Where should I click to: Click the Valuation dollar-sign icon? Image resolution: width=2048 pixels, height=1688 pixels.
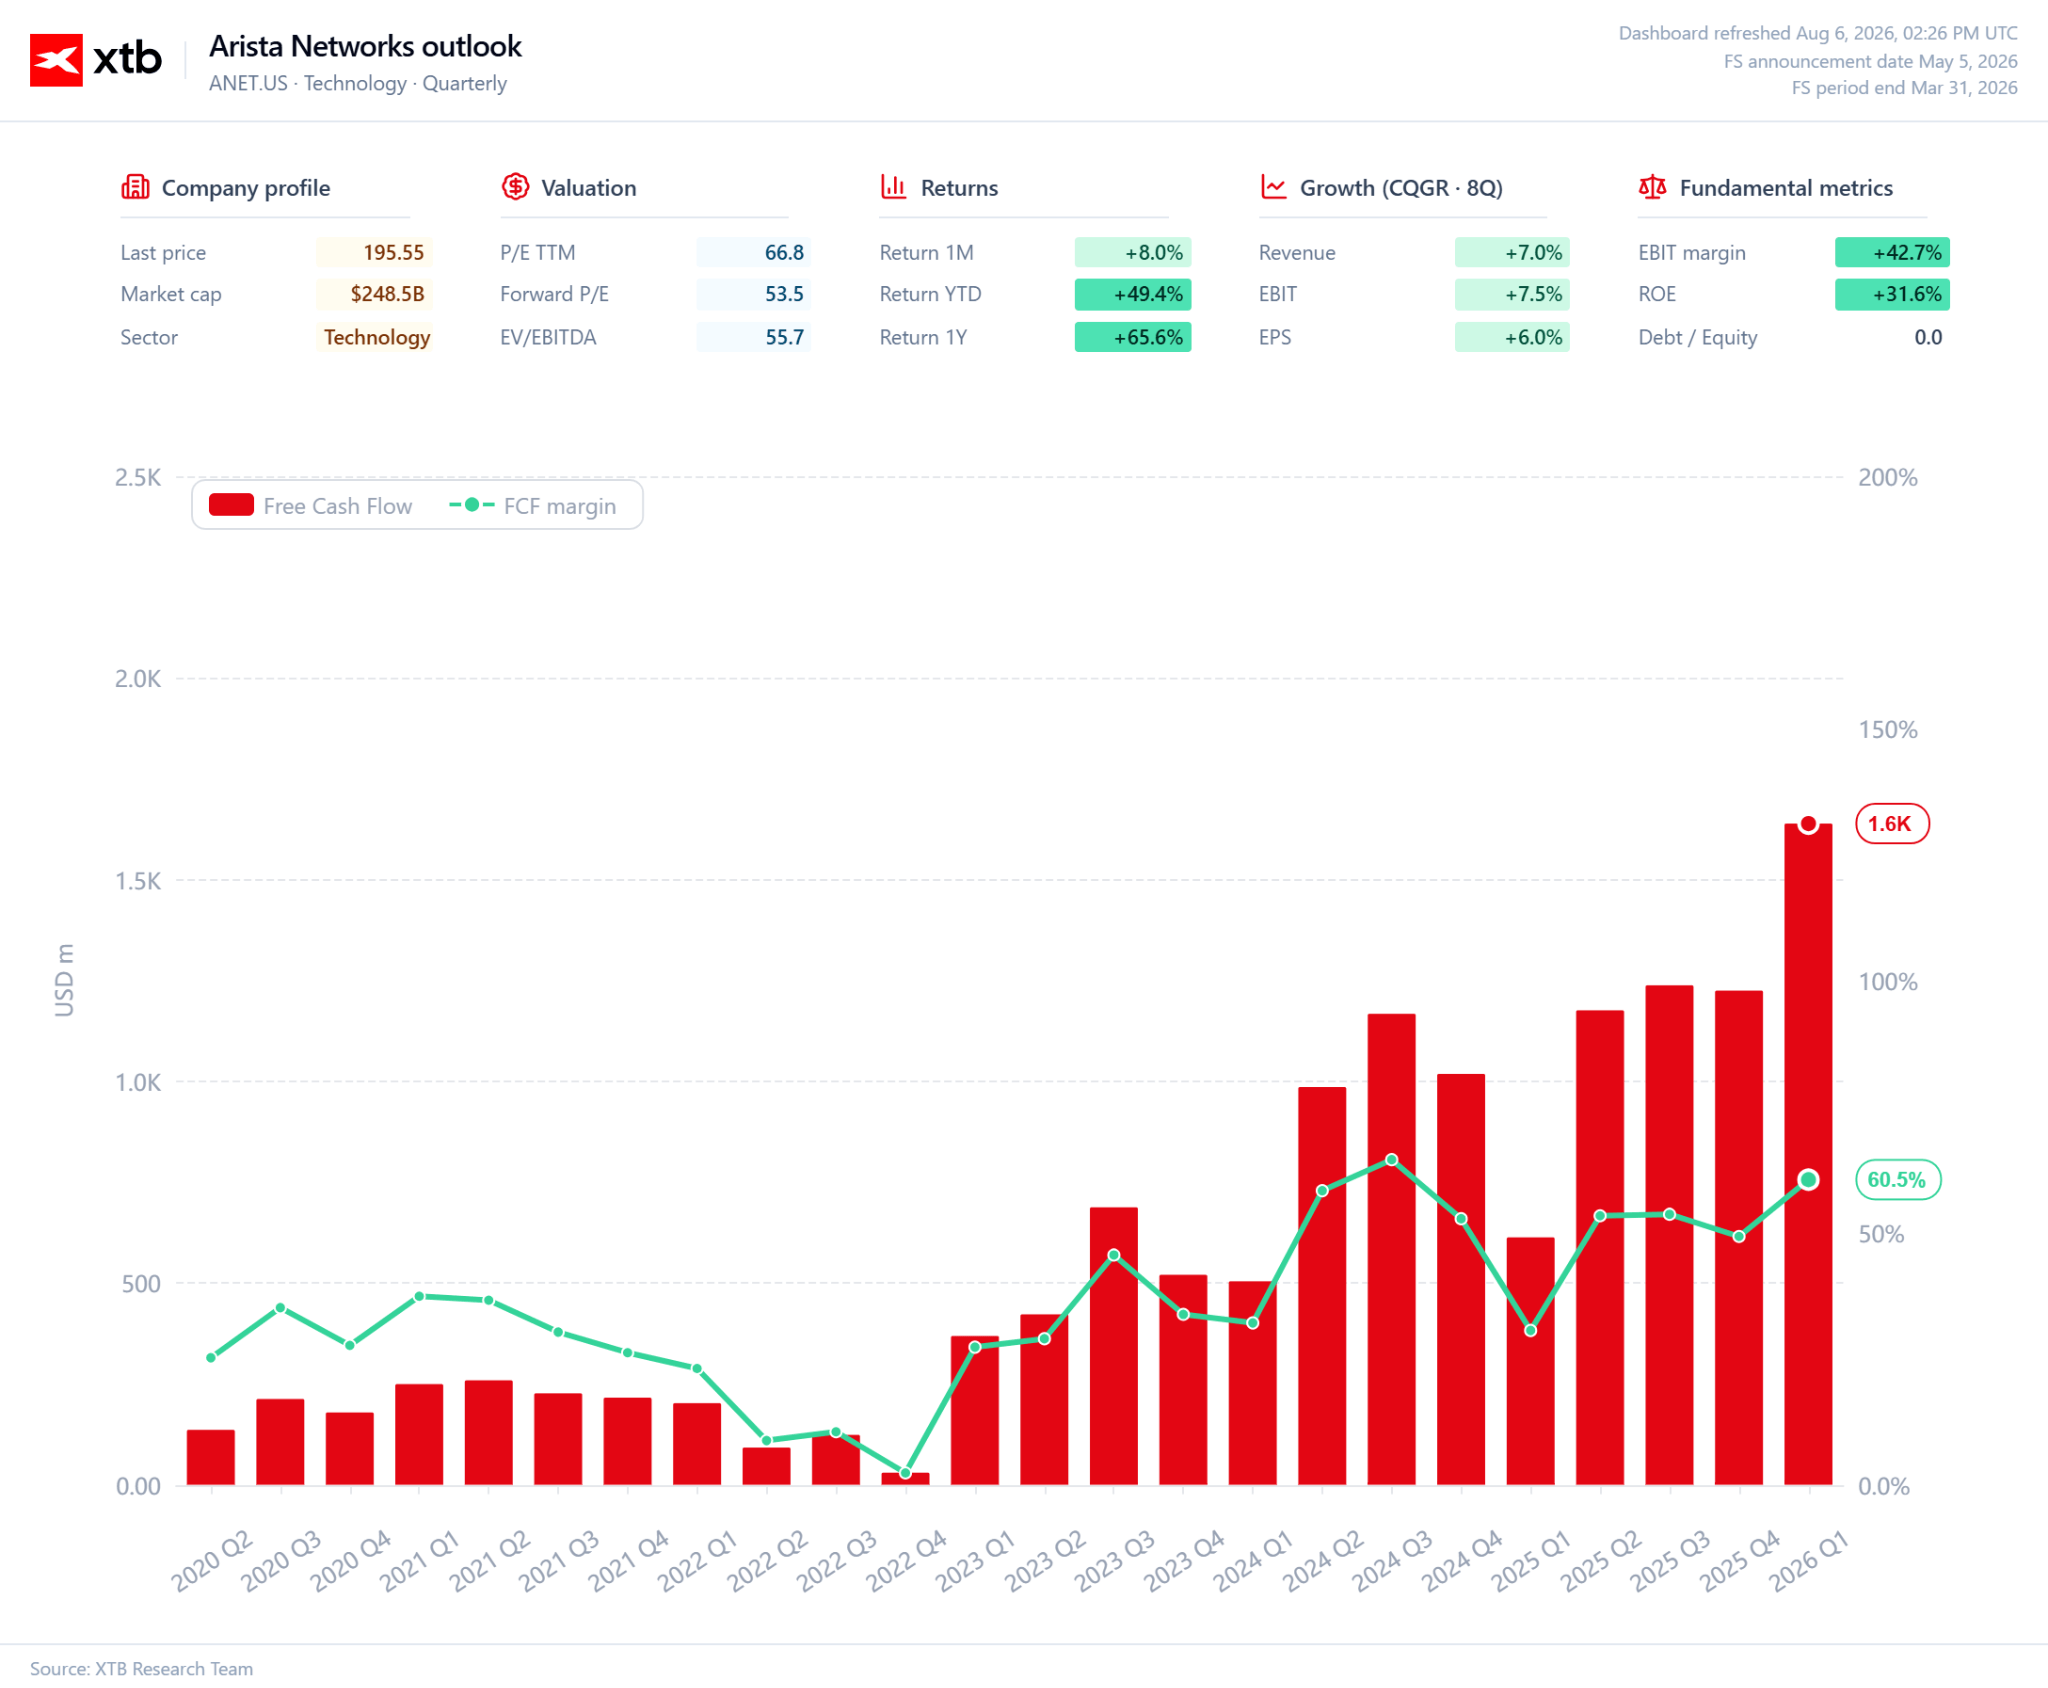[x=515, y=187]
